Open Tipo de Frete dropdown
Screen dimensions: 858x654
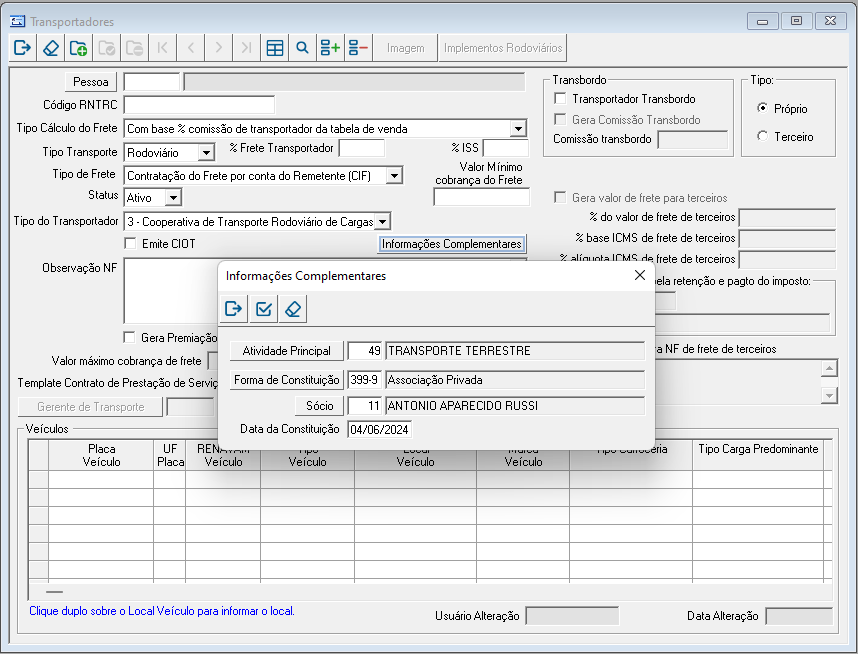(393, 176)
